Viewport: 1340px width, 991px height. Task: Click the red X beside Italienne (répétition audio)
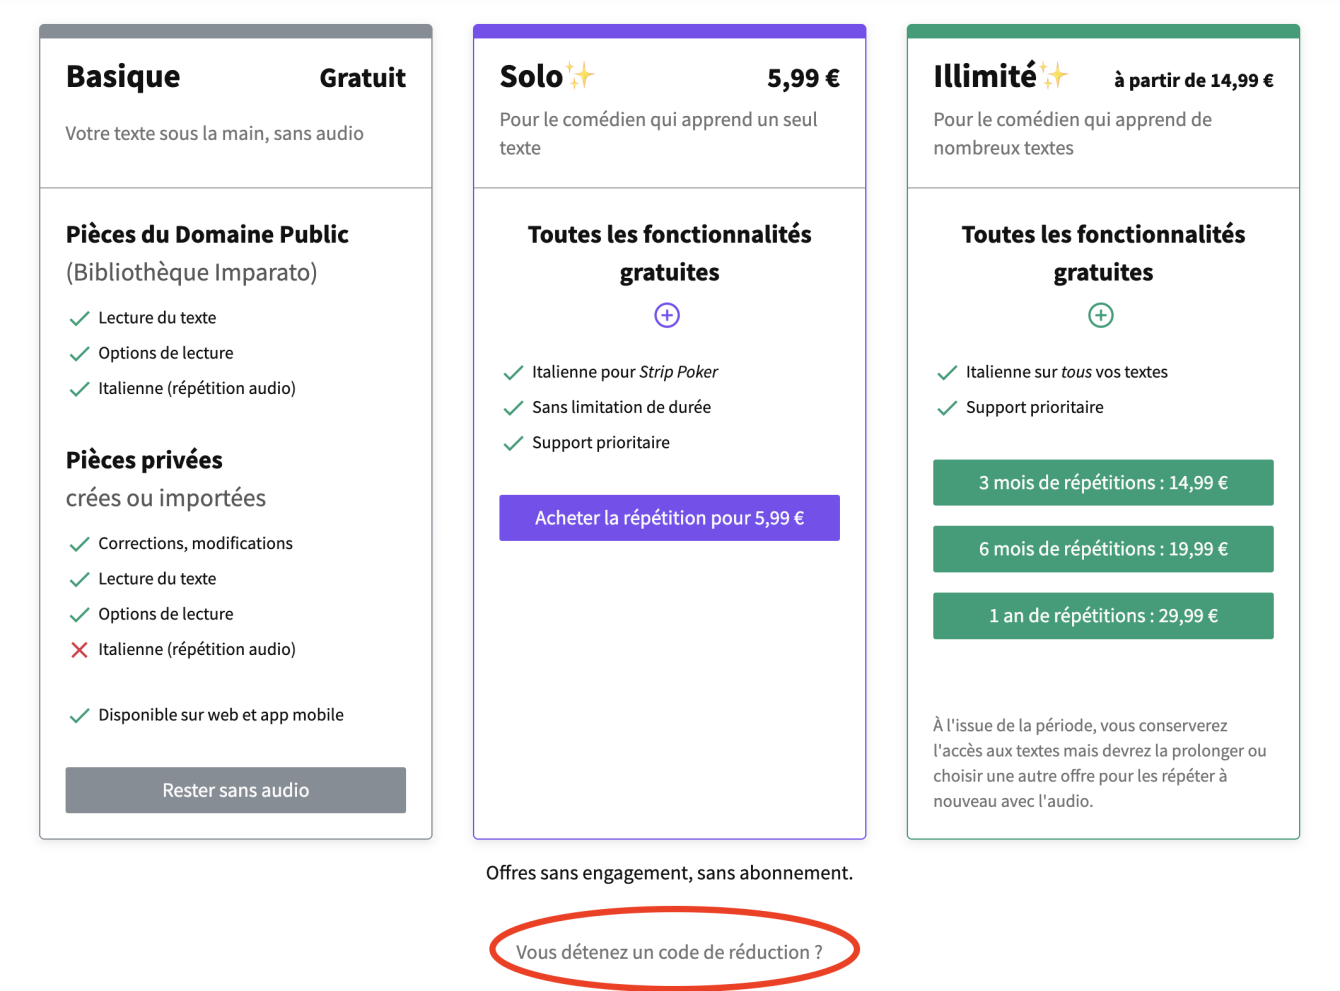click(x=80, y=650)
